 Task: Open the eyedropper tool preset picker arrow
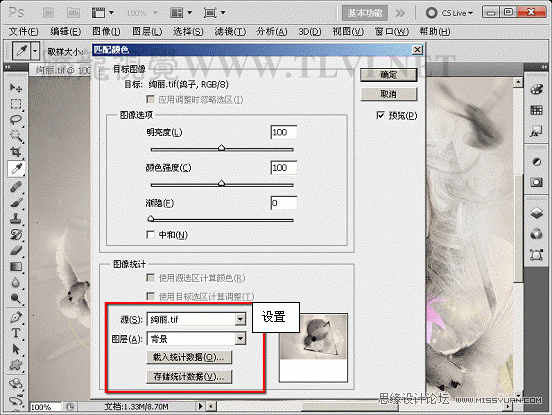[35, 51]
